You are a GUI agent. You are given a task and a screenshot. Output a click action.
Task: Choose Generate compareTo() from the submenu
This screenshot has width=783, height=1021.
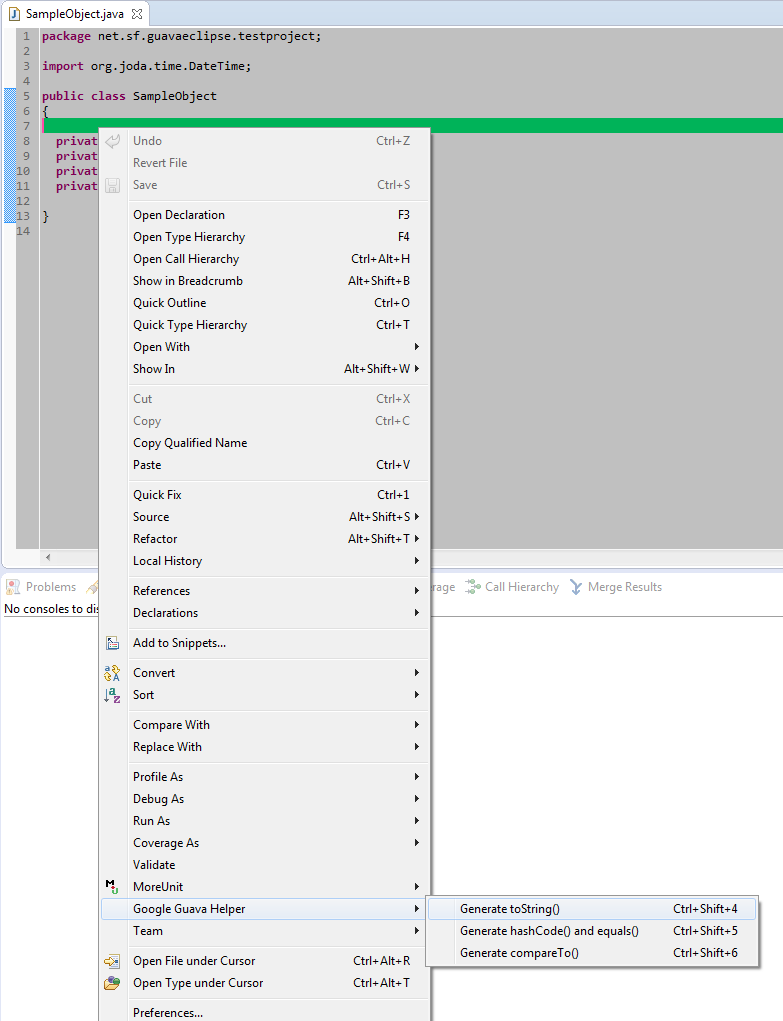(592, 953)
